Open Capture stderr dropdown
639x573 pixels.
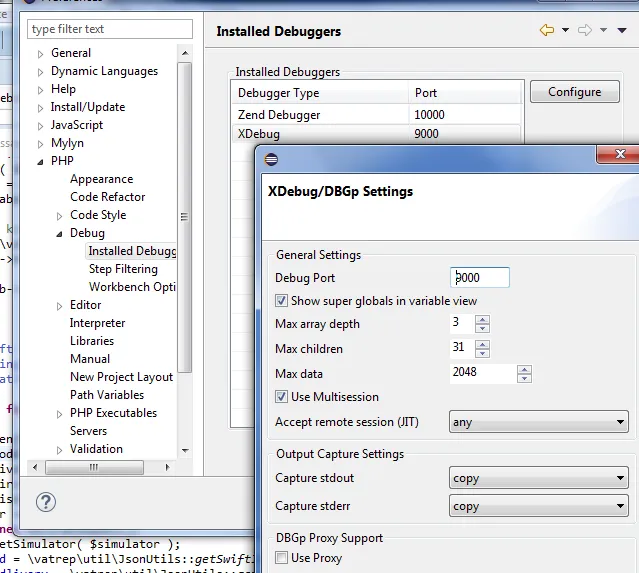[538, 506]
